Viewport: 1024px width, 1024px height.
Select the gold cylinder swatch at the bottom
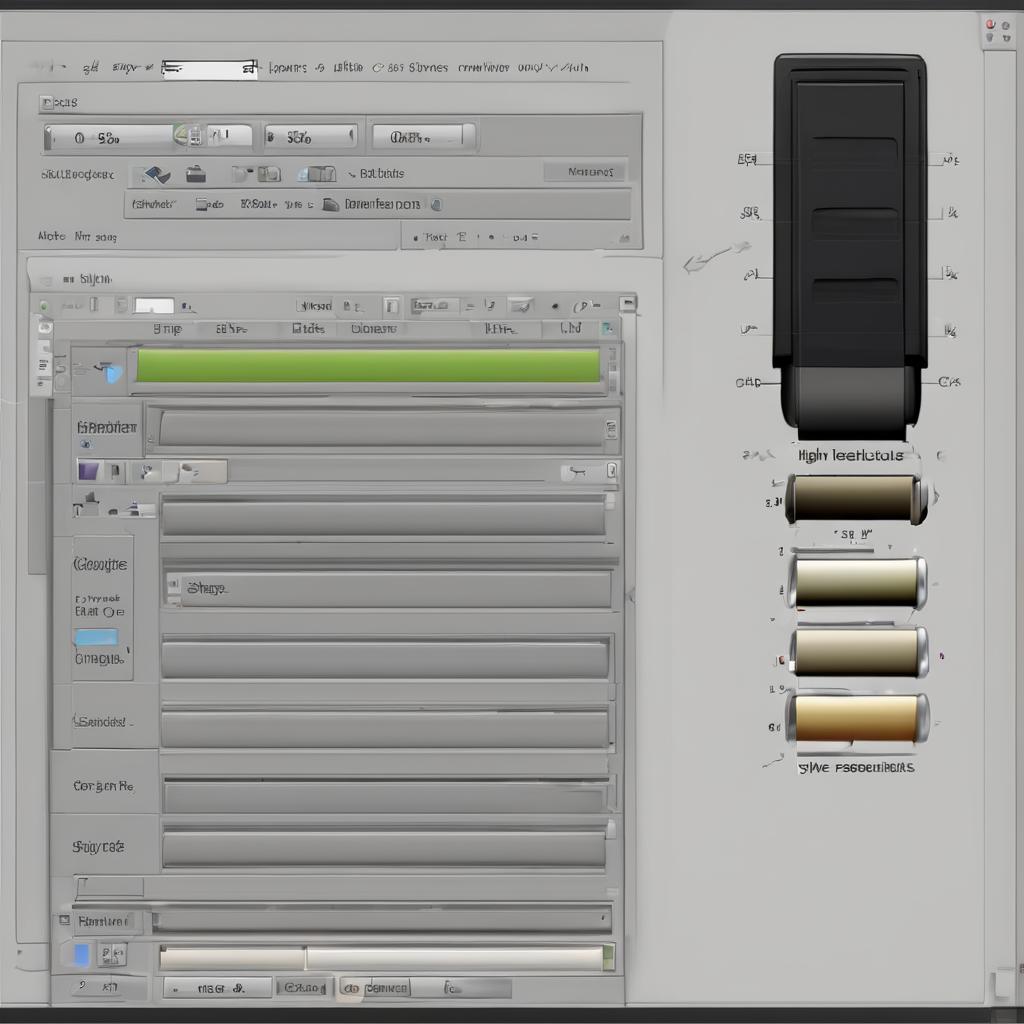pos(857,718)
